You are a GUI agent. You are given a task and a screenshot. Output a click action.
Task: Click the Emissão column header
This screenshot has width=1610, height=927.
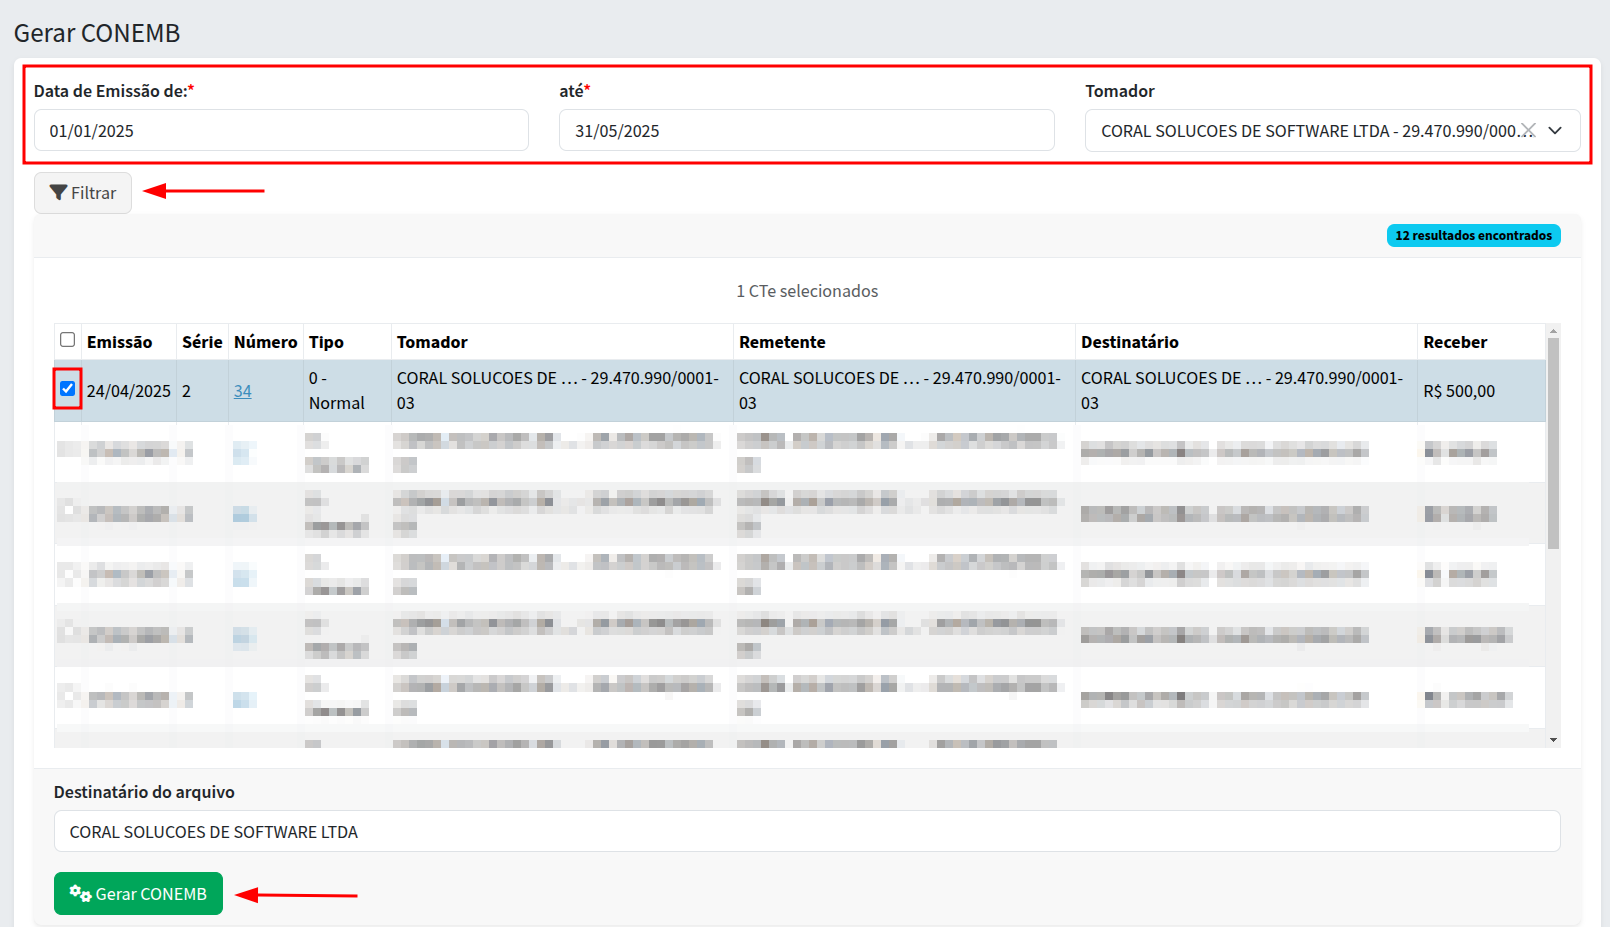click(120, 342)
